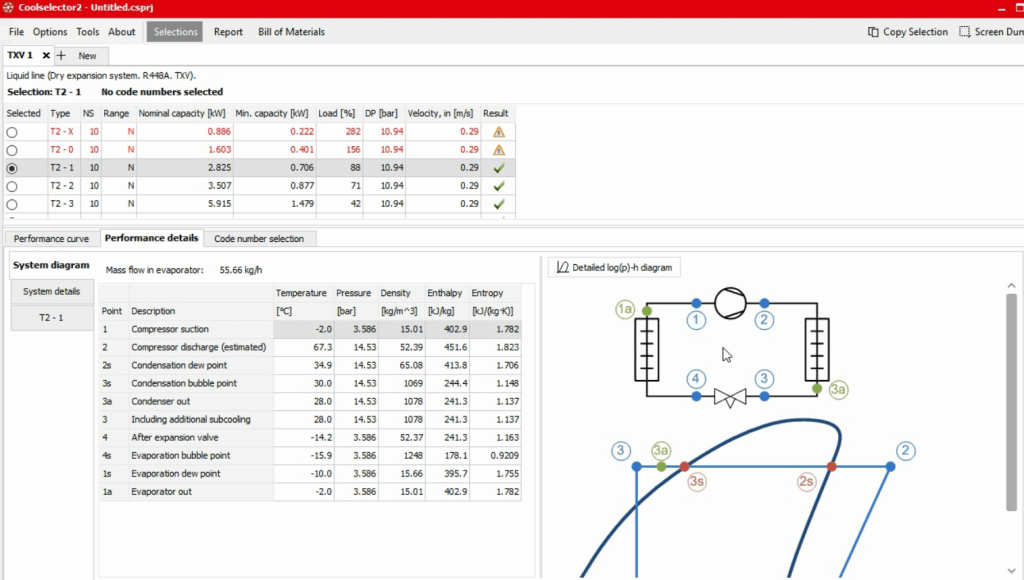Open the Detailed log(p)-h diagram

[x=614, y=267]
